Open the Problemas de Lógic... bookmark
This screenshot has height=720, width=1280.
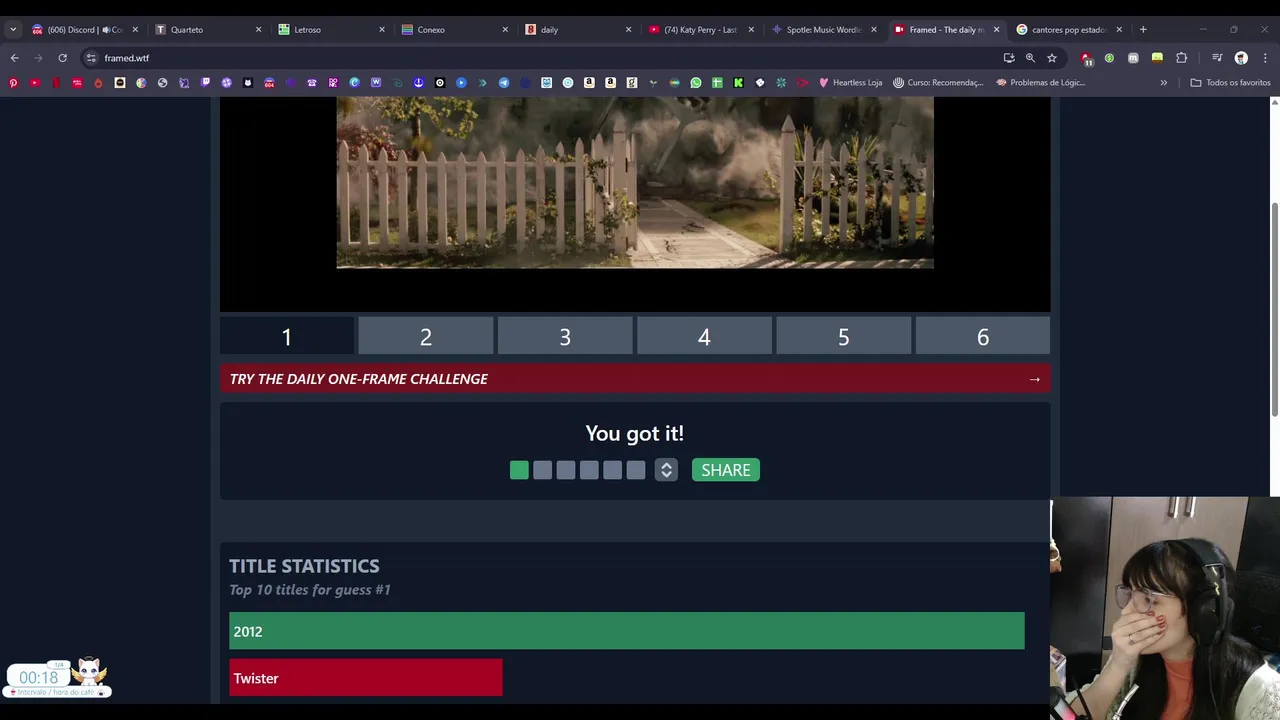1040,83
